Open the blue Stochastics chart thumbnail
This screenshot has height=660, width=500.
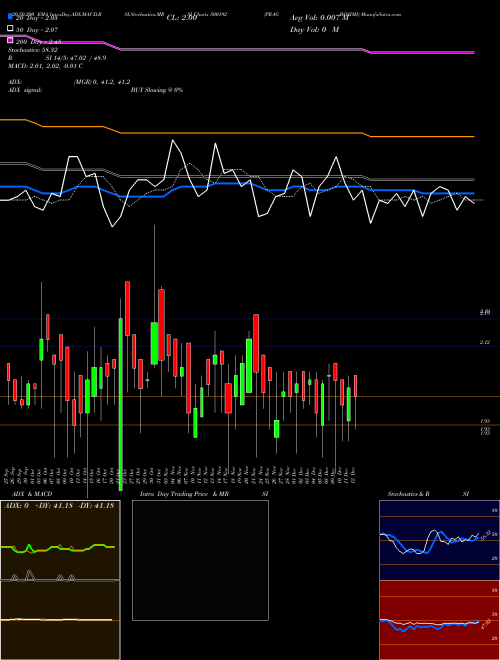click(439, 540)
